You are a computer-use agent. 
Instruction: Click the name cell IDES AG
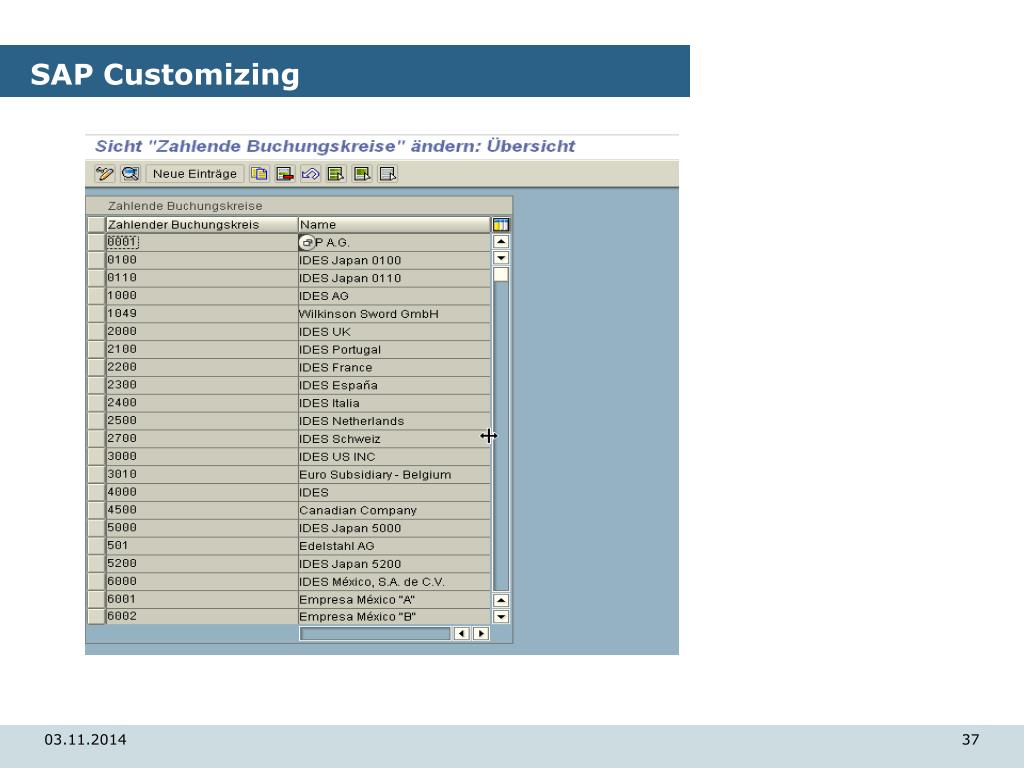coord(394,296)
